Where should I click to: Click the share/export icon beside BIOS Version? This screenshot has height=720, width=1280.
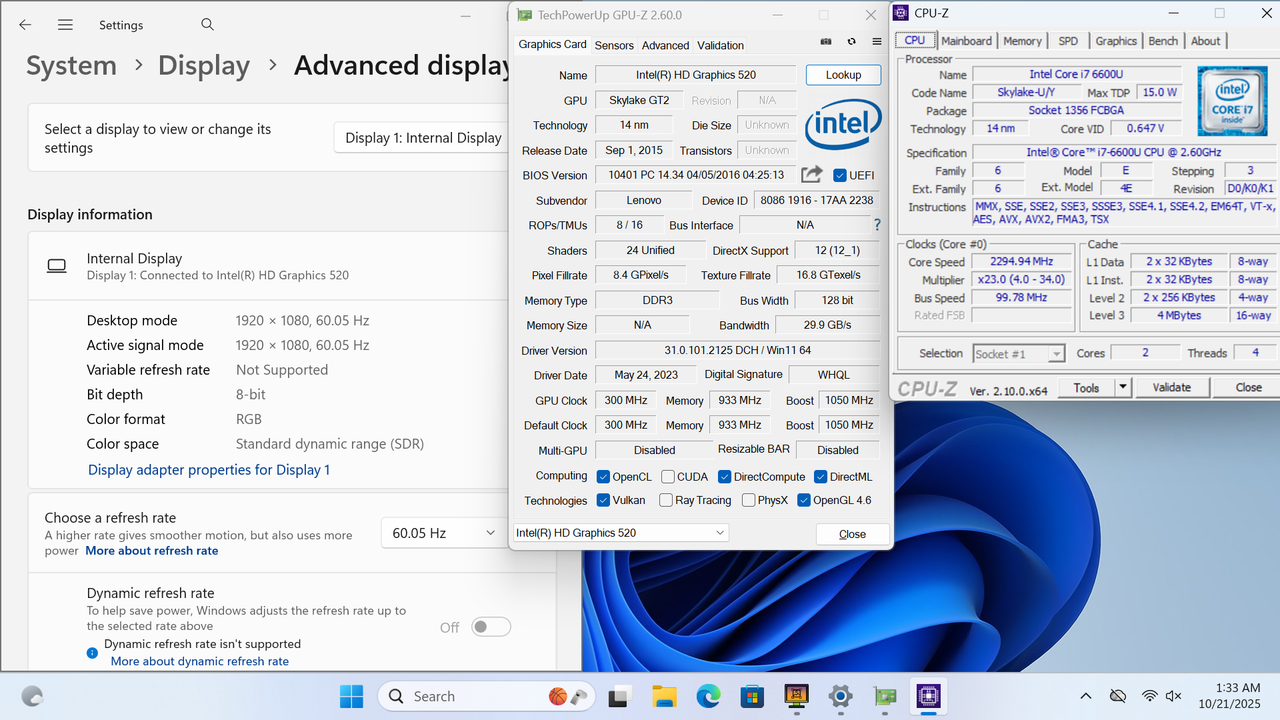pos(812,174)
